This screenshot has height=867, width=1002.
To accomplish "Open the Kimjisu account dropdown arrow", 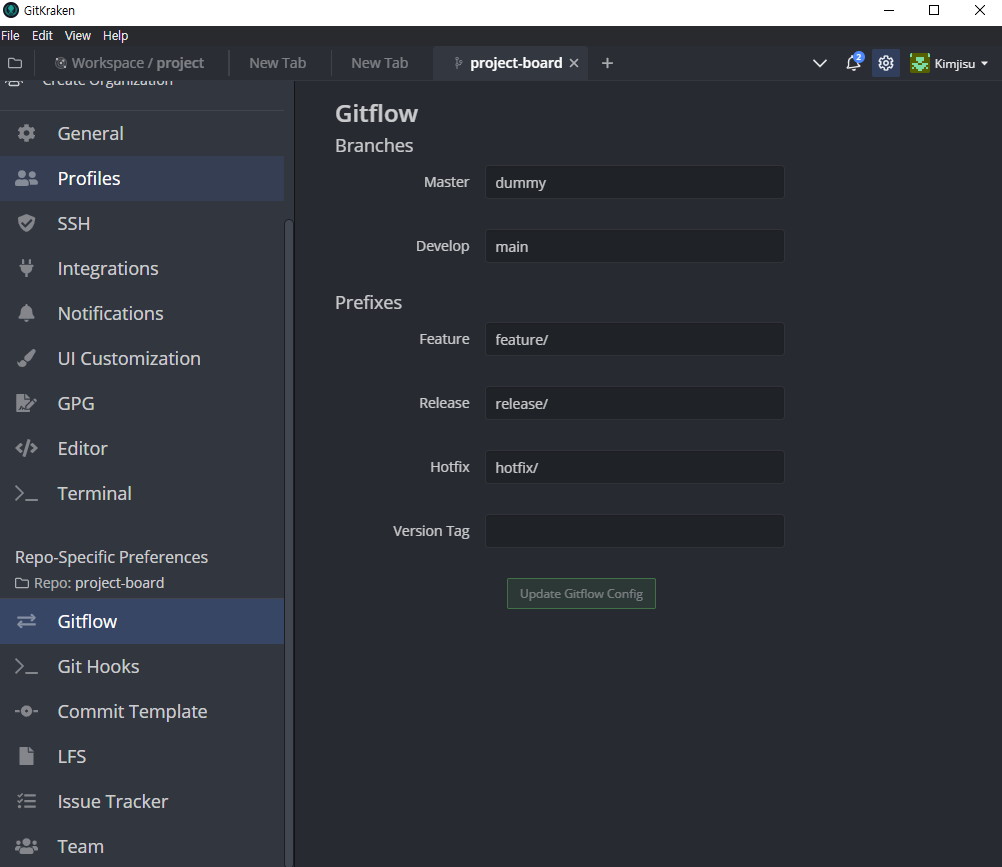I will (x=984, y=63).
